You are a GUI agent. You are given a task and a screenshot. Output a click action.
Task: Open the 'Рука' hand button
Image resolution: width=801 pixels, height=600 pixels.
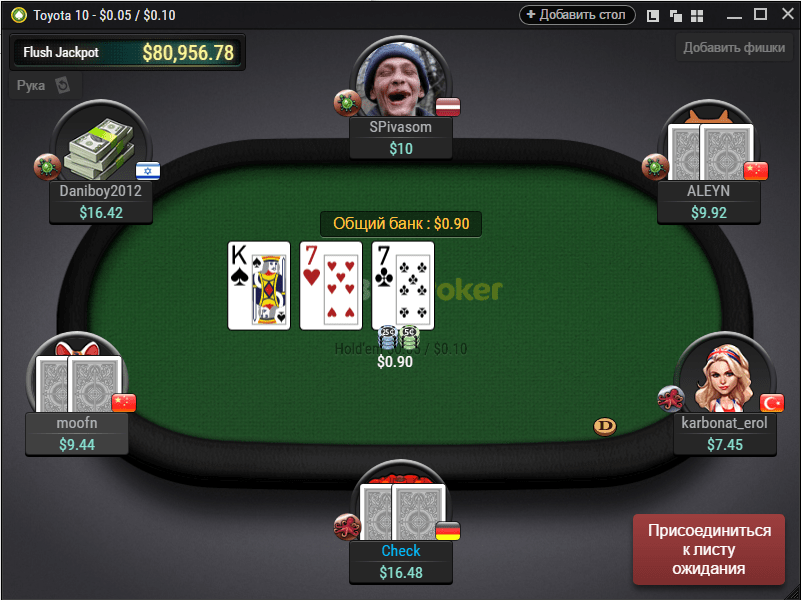(45, 85)
